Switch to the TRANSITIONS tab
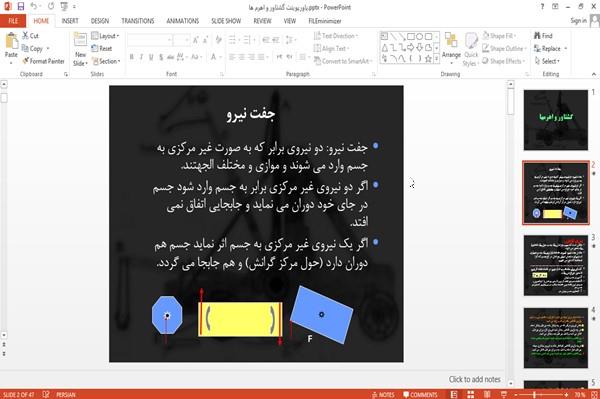The image size is (600, 399). [x=138, y=21]
